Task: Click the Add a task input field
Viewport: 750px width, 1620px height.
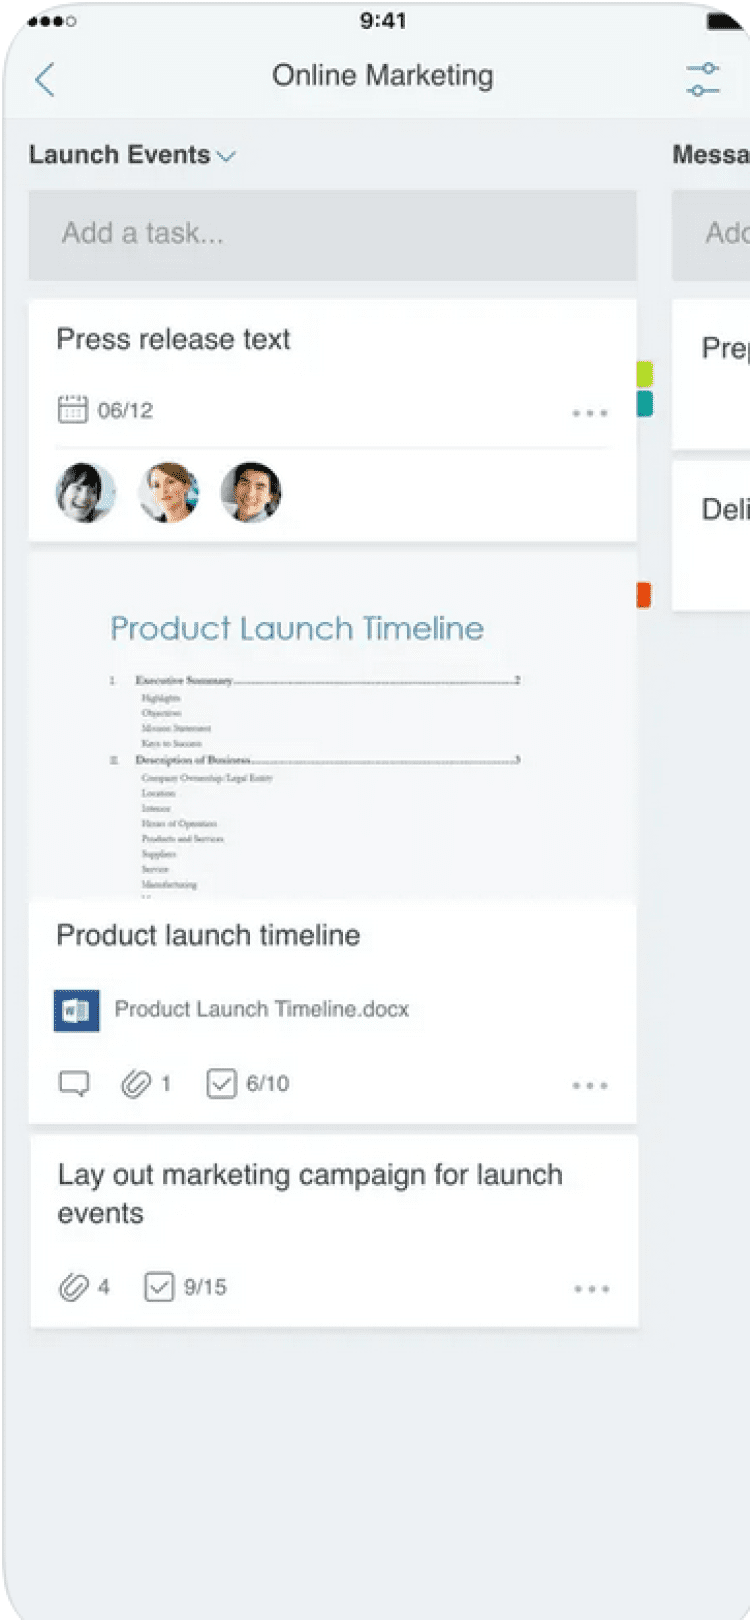Action: (x=332, y=234)
